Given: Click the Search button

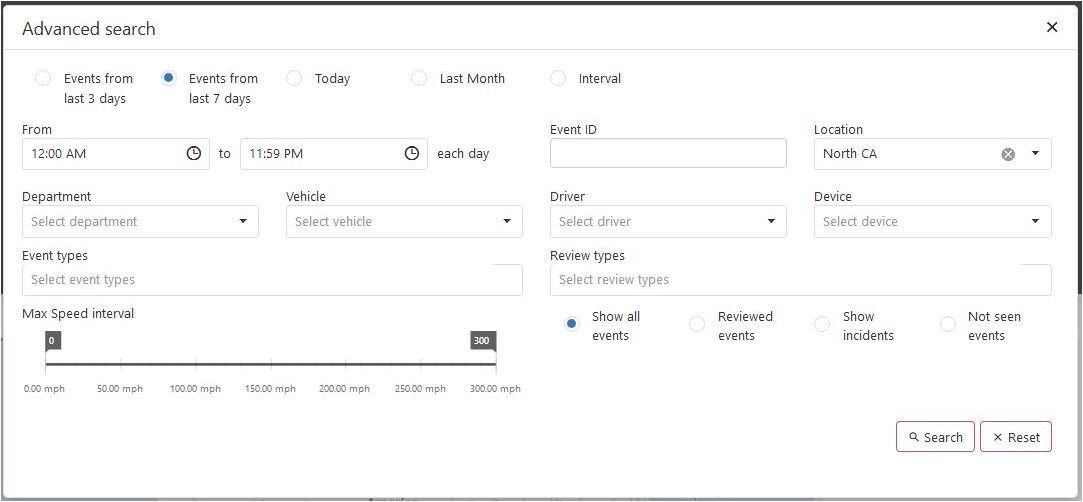Looking at the screenshot, I should (935, 436).
